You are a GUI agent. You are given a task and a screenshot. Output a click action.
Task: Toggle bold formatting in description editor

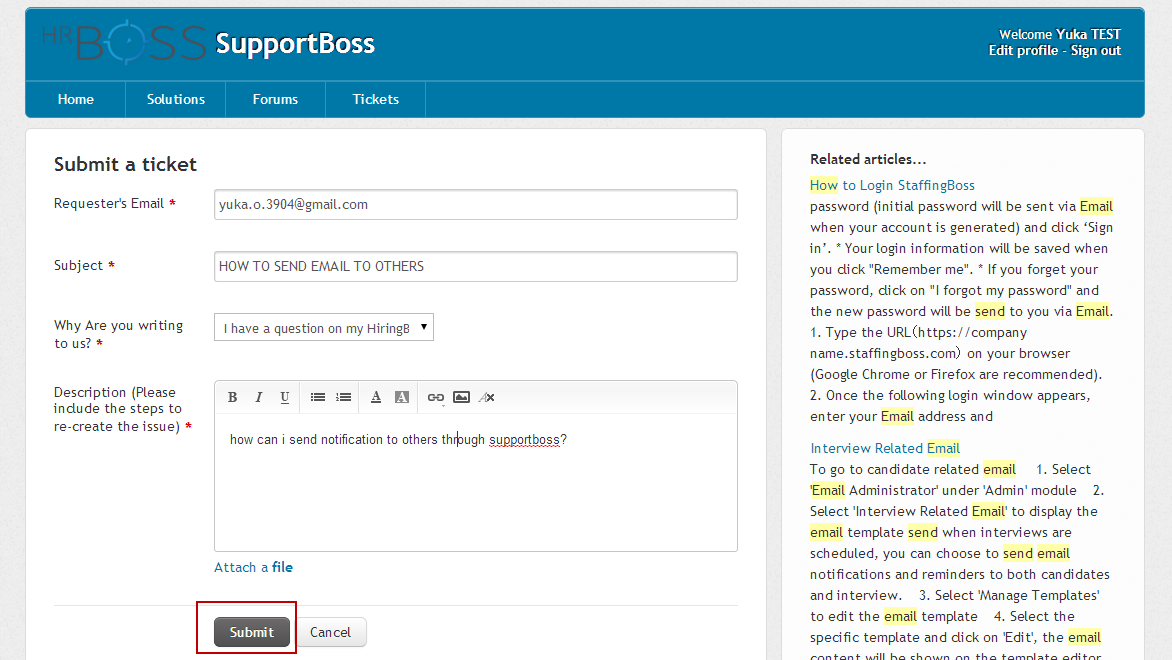232,397
